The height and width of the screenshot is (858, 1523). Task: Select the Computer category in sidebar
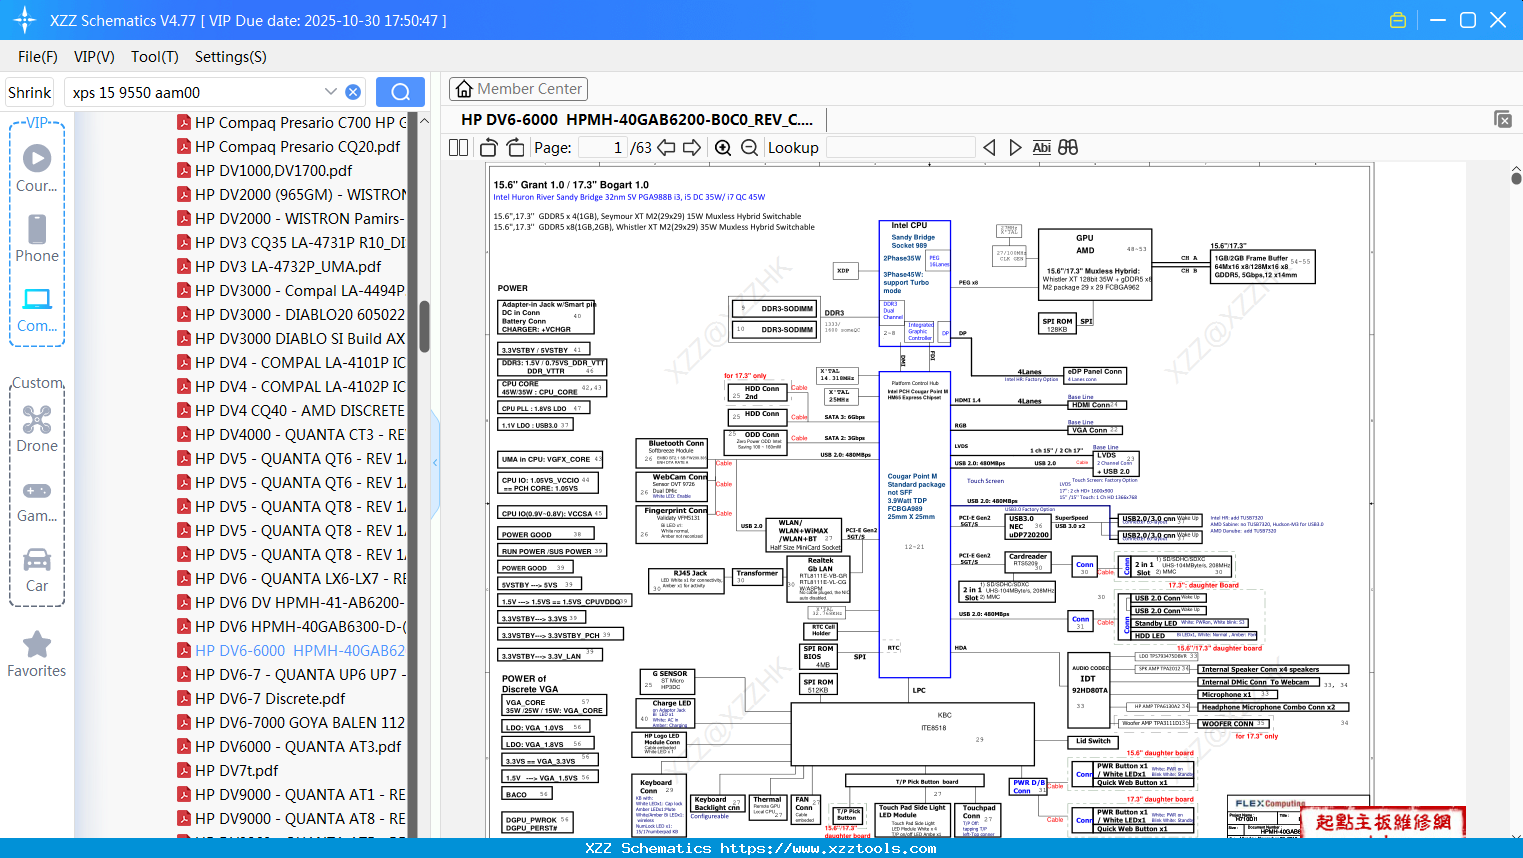click(37, 309)
